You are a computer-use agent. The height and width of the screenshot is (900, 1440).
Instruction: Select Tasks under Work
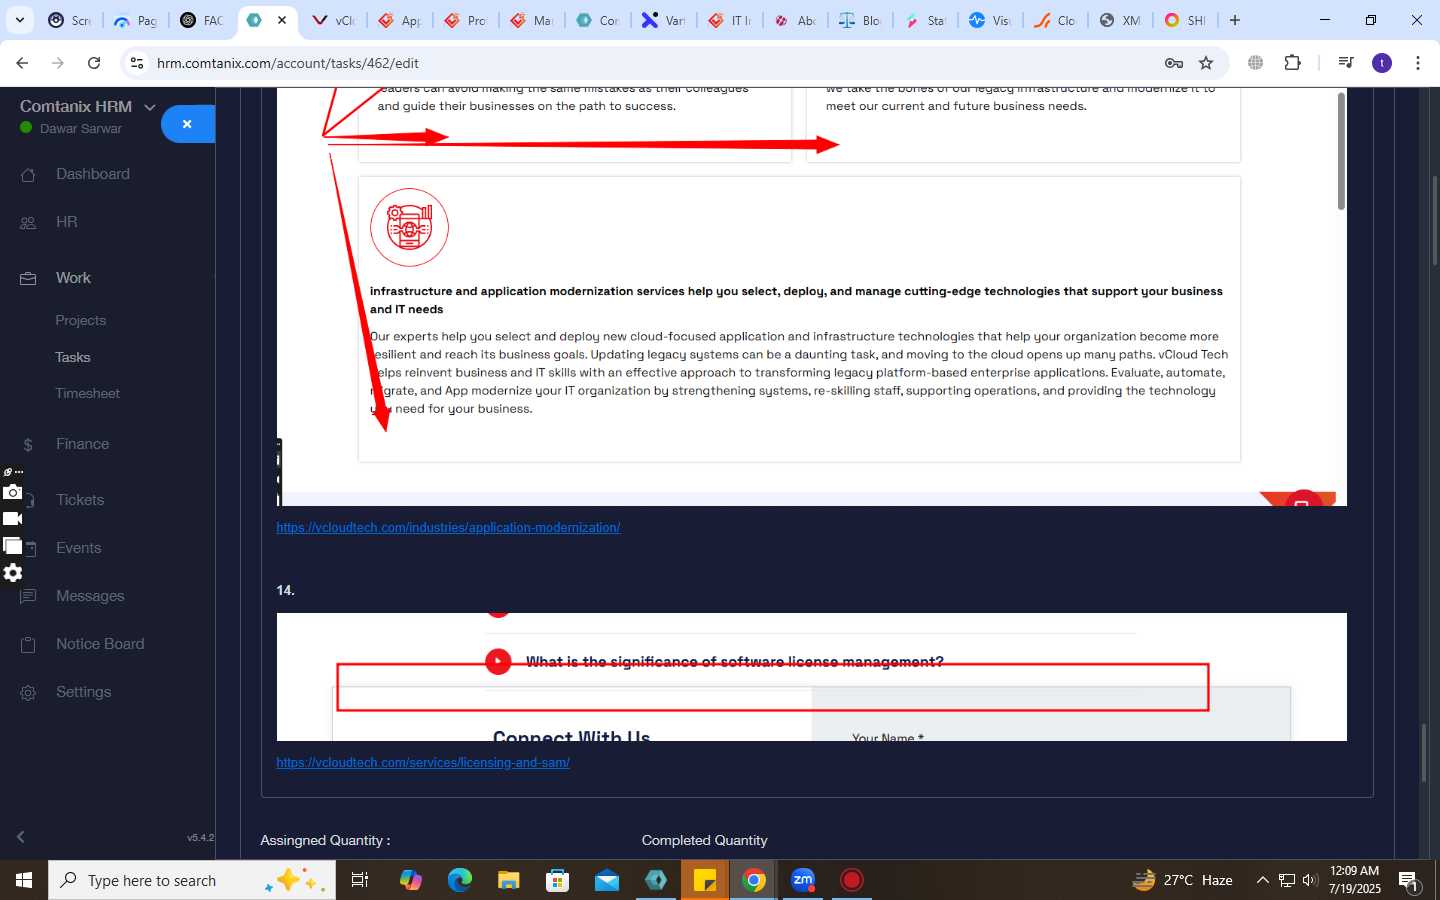coord(73,357)
